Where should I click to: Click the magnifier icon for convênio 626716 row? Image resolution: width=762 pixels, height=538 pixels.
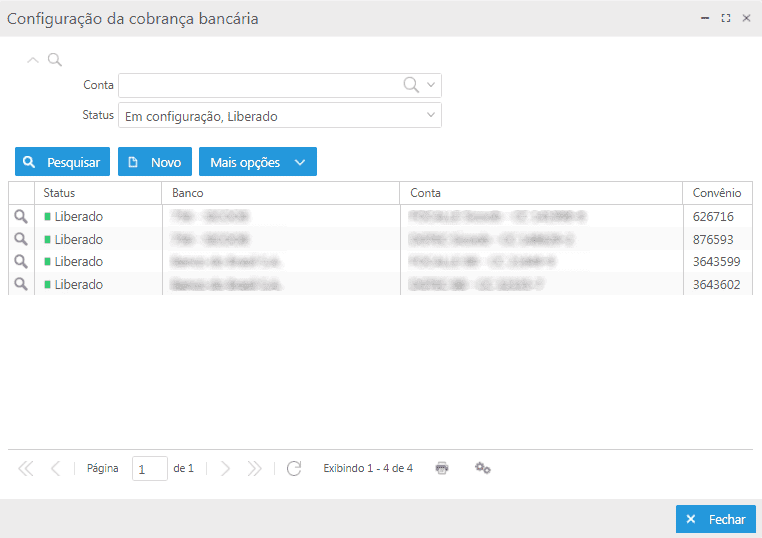pyautogui.click(x=20, y=216)
